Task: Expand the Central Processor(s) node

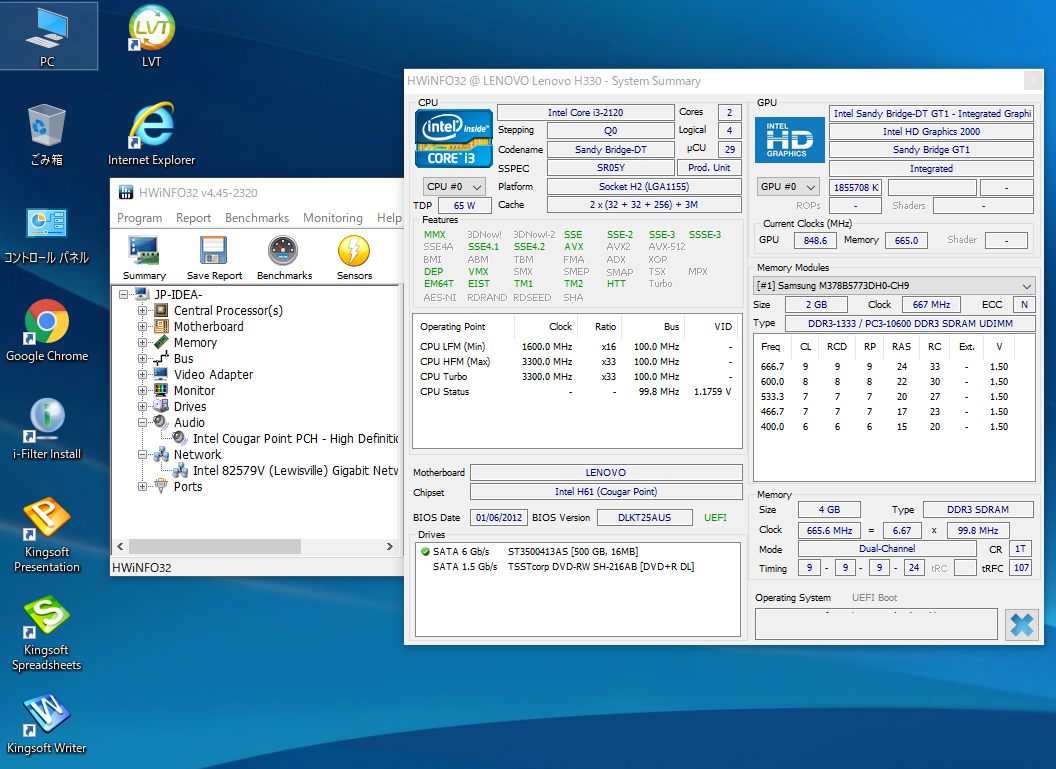Action: [x=142, y=310]
